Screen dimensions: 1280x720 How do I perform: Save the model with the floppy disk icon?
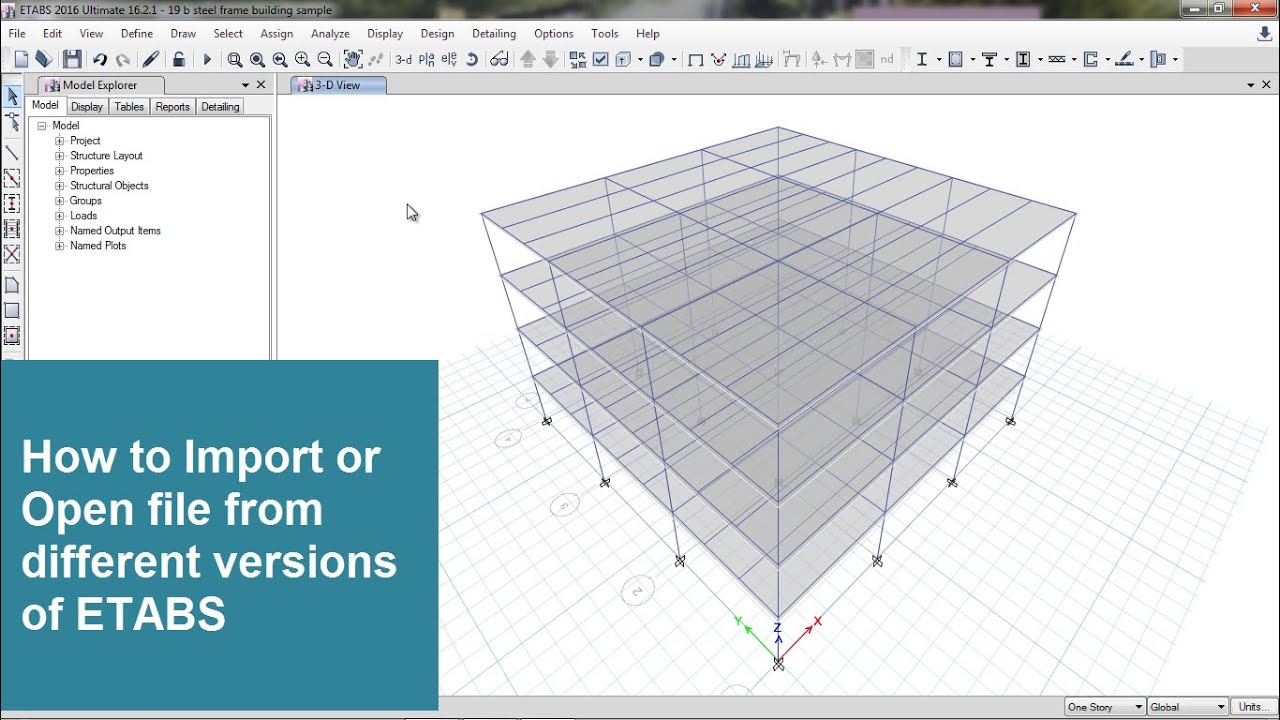[x=72, y=60]
